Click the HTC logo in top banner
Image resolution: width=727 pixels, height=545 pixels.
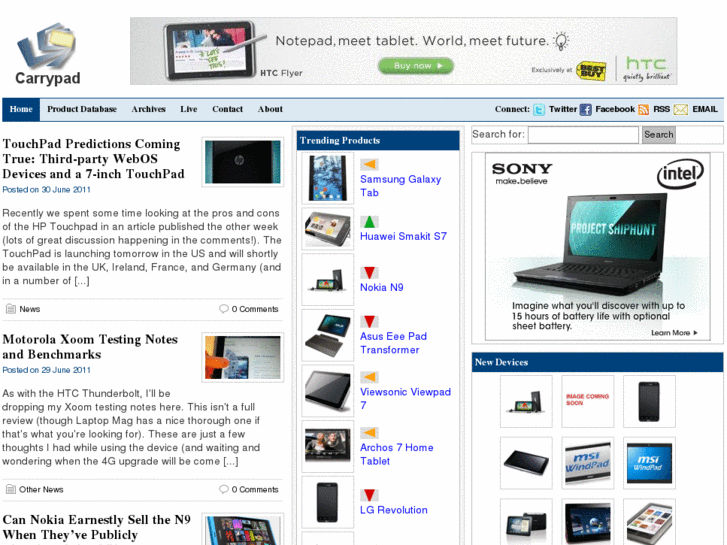click(x=646, y=68)
